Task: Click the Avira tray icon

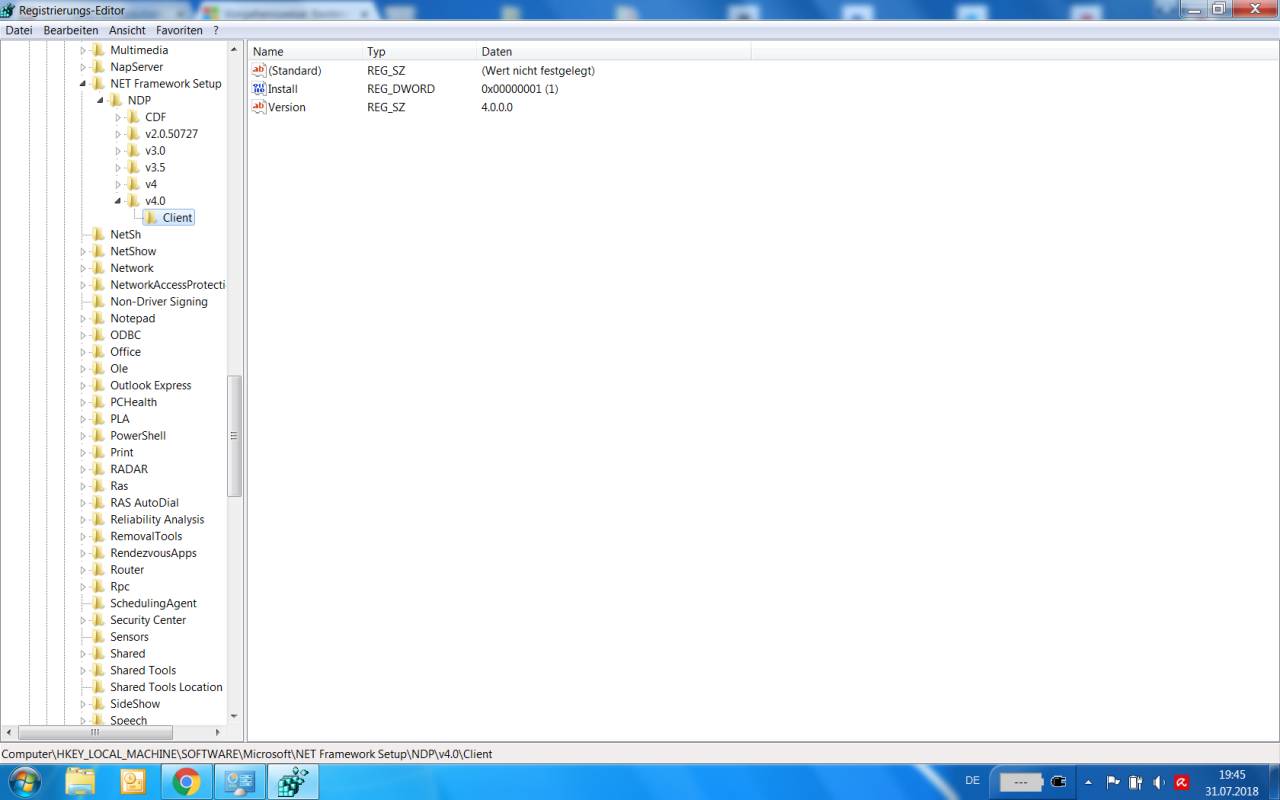Action: click(1182, 782)
